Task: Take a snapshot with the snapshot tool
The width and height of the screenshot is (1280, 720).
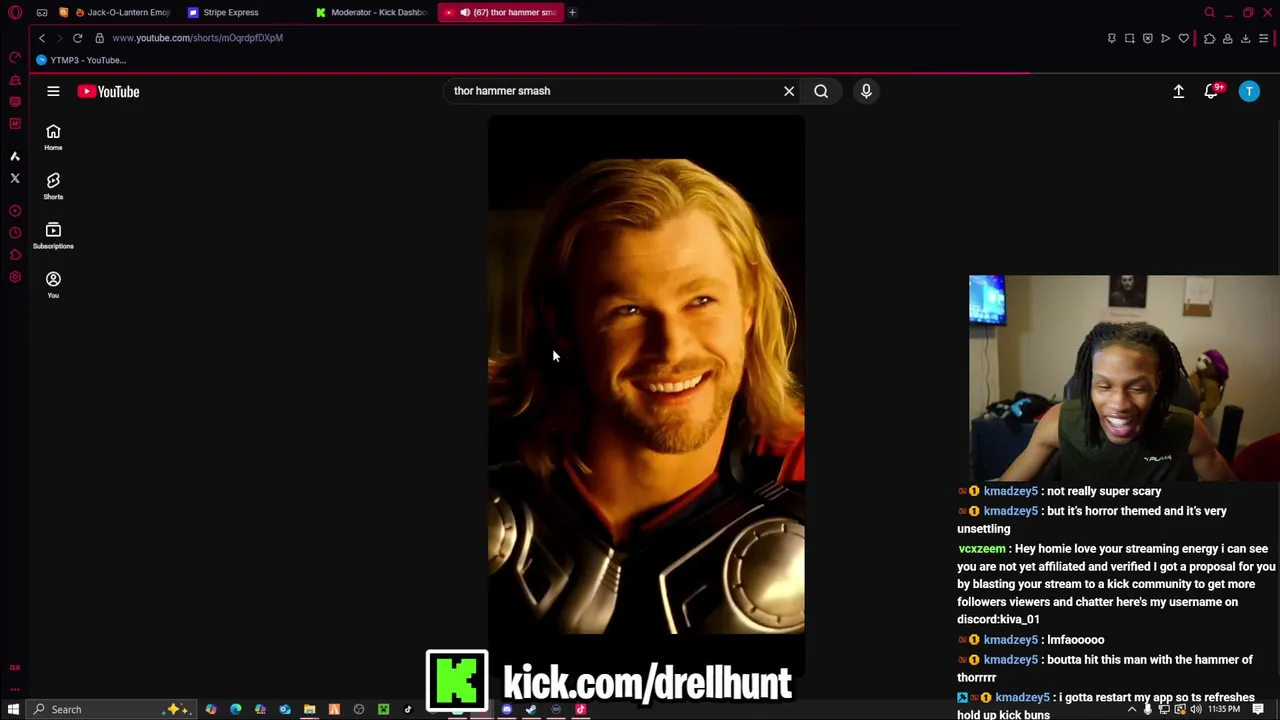Action: 1129,38
